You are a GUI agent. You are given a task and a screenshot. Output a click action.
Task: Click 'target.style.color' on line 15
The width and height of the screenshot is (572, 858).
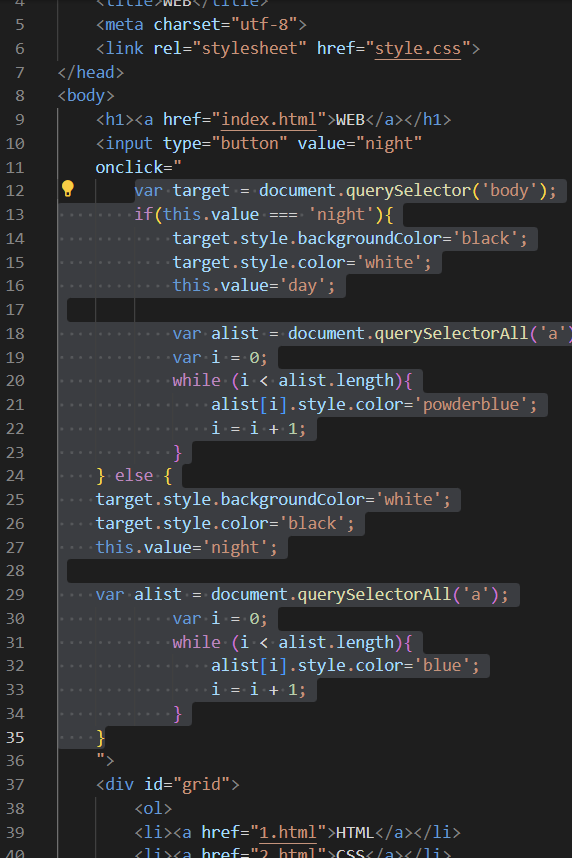click(x=264, y=263)
